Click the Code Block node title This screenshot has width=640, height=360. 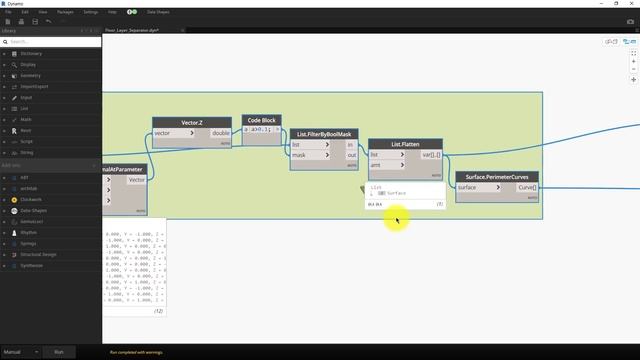[x=262, y=120]
